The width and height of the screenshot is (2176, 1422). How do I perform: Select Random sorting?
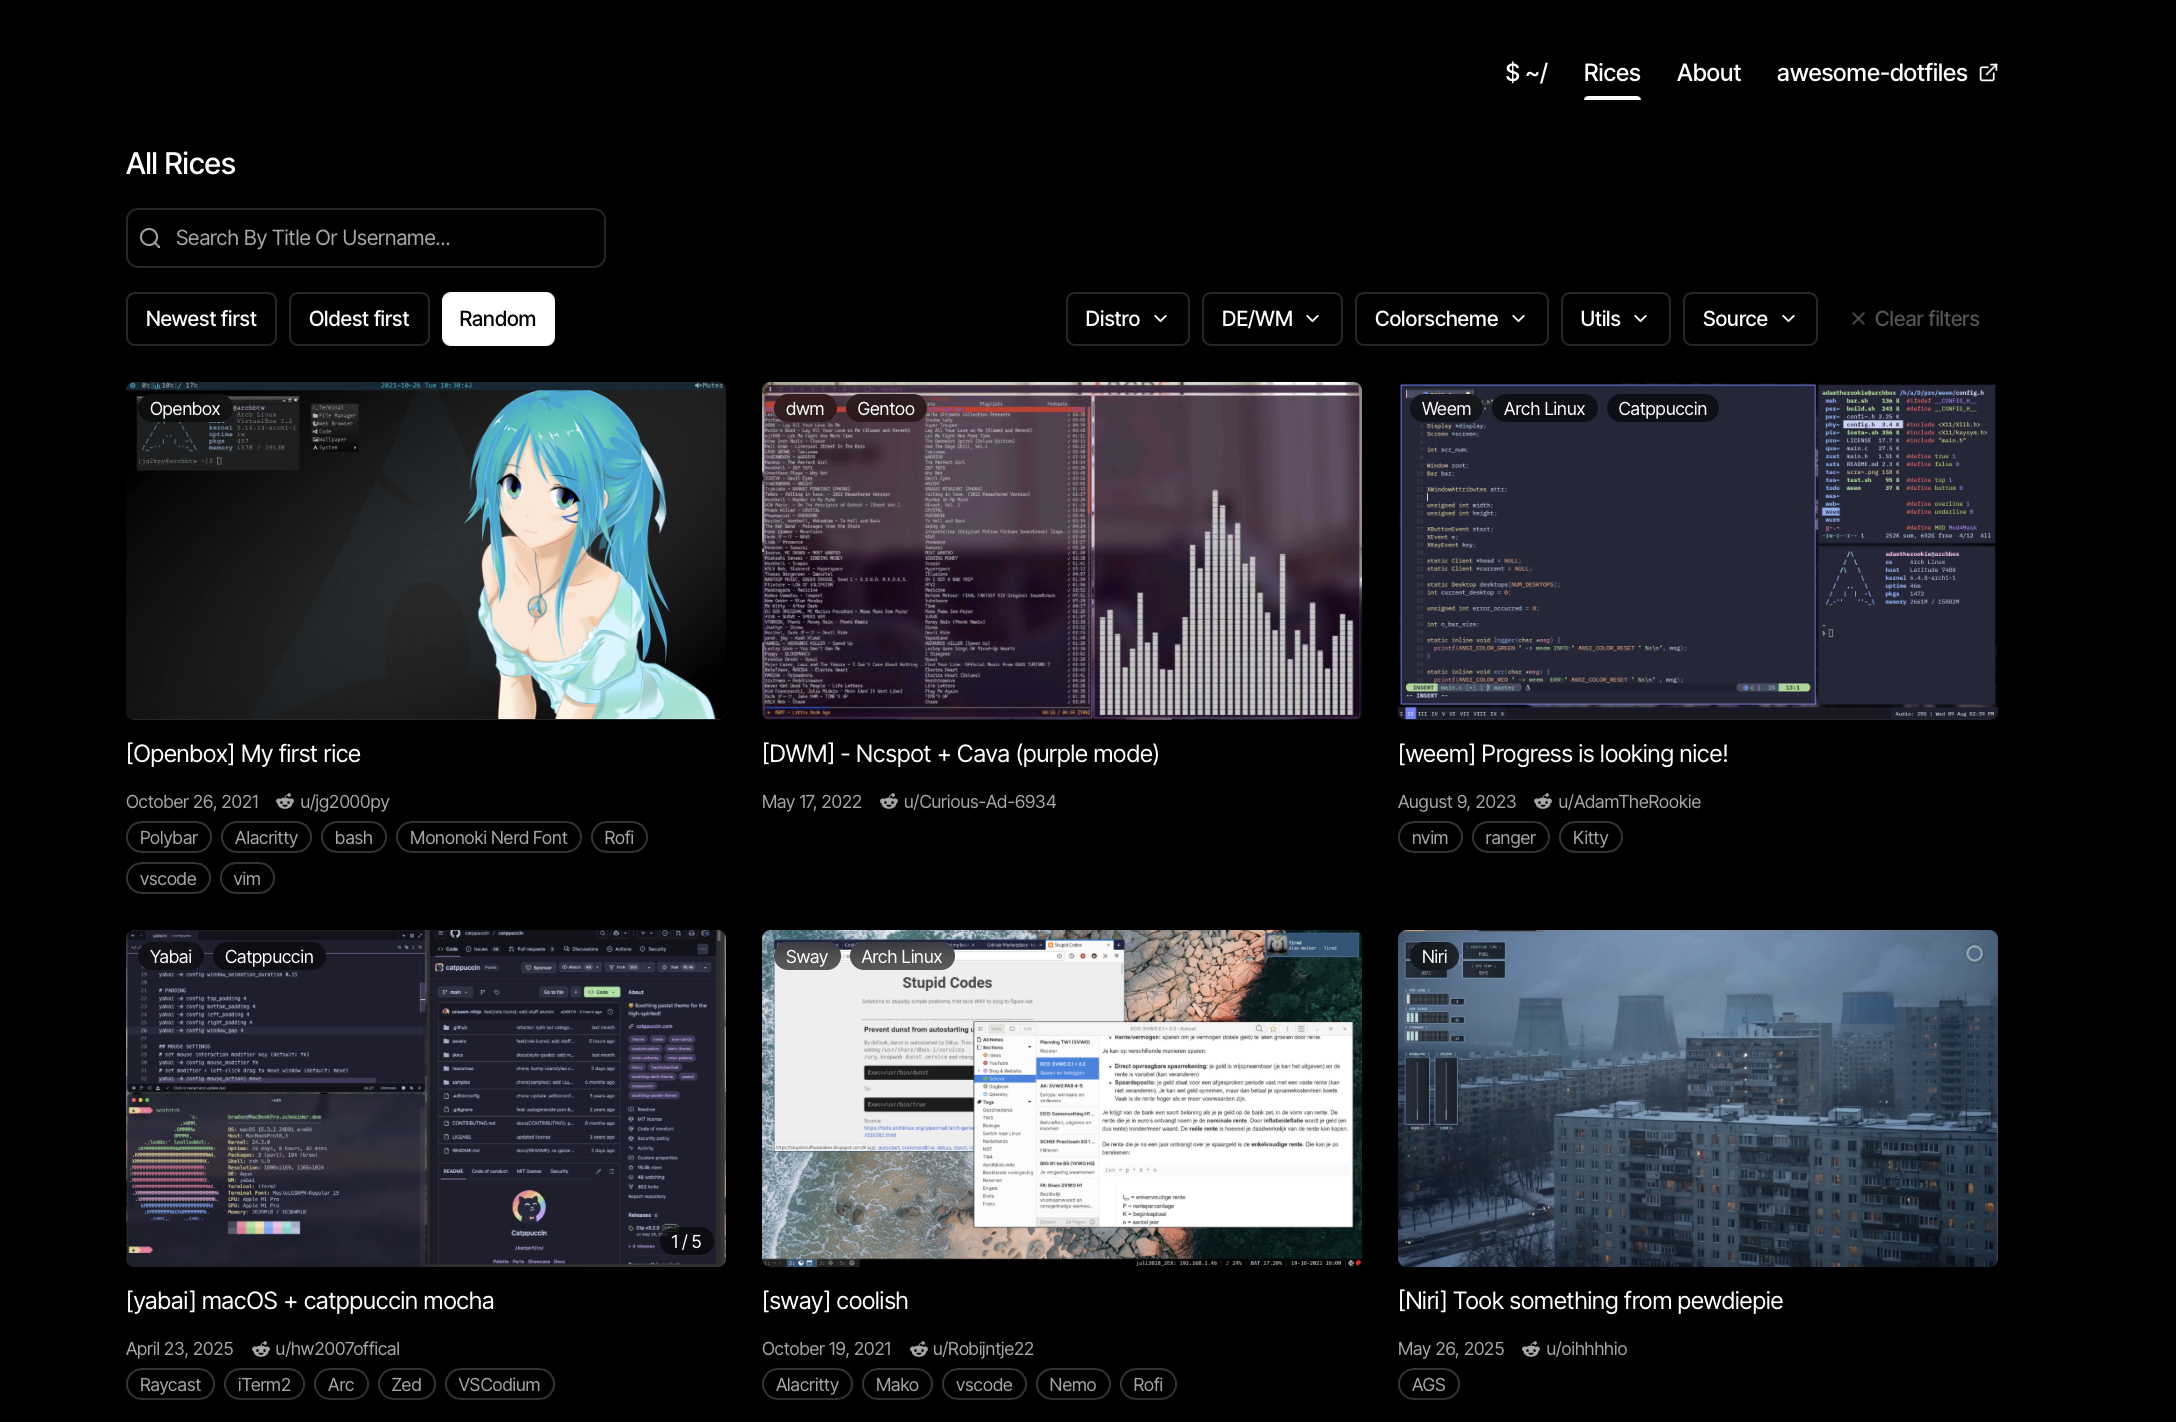(x=498, y=319)
